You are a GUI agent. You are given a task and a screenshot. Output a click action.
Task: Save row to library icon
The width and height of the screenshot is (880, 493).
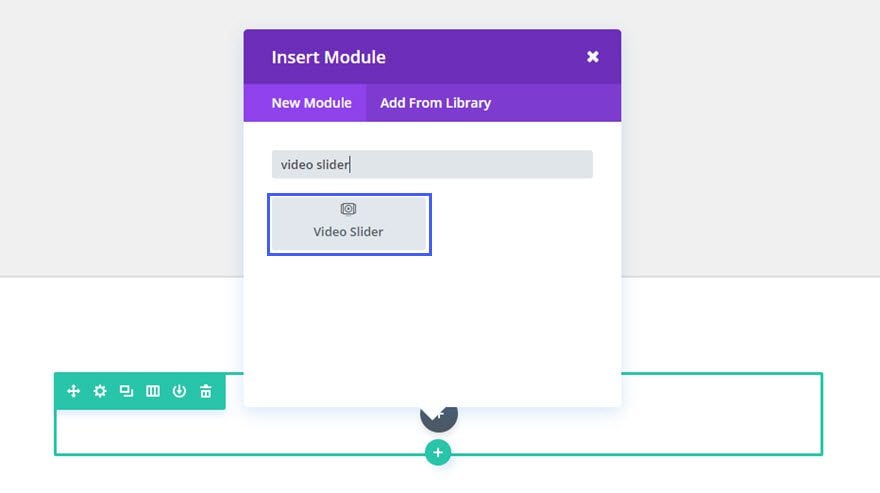coord(179,391)
